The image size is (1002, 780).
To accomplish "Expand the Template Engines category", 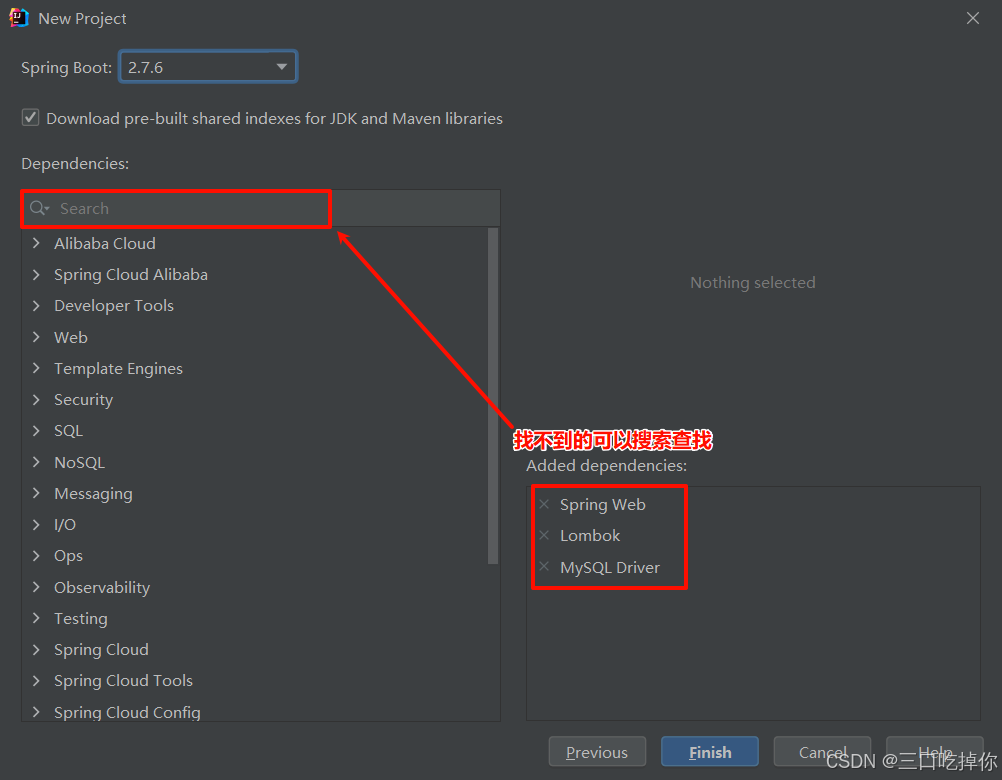I will [36, 369].
